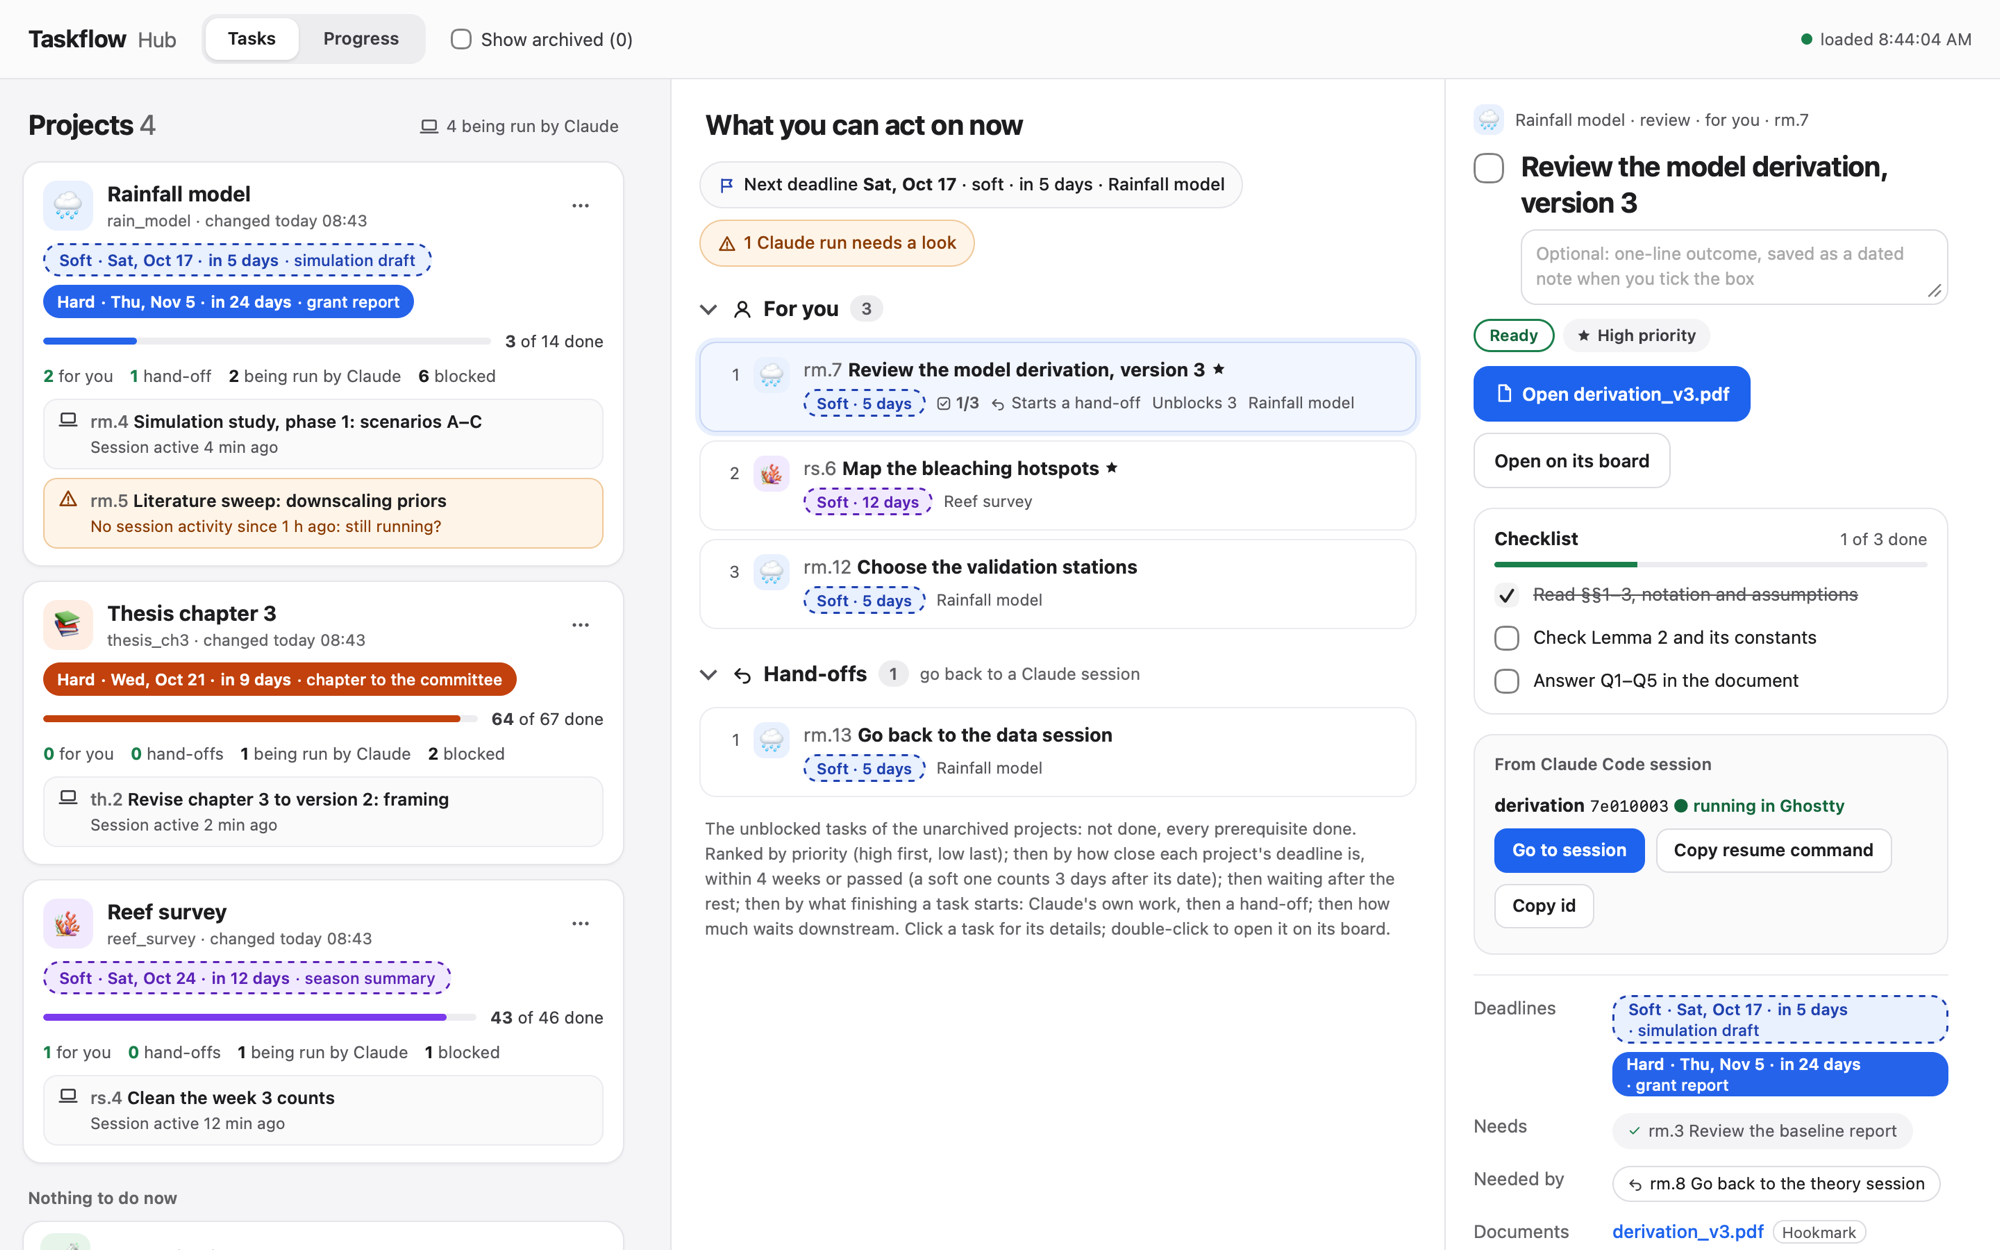The height and width of the screenshot is (1250, 2000).
Task: Click the cloud icon on rm.12 Choose the validation stations
Action: pos(771,572)
